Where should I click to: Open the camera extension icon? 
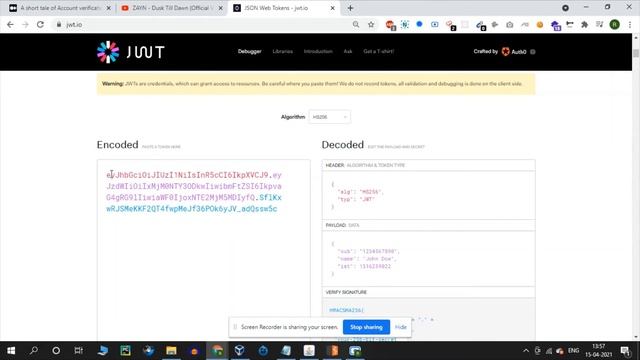(x=509, y=24)
